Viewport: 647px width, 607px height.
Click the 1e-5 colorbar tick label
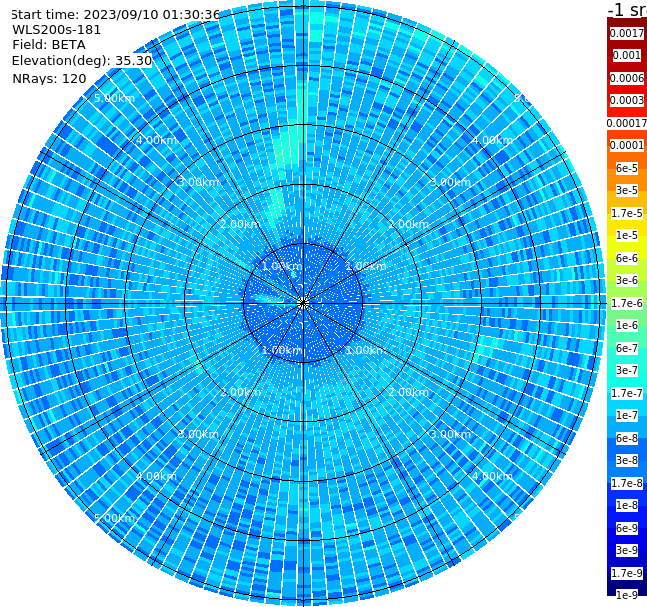[x=627, y=235]
